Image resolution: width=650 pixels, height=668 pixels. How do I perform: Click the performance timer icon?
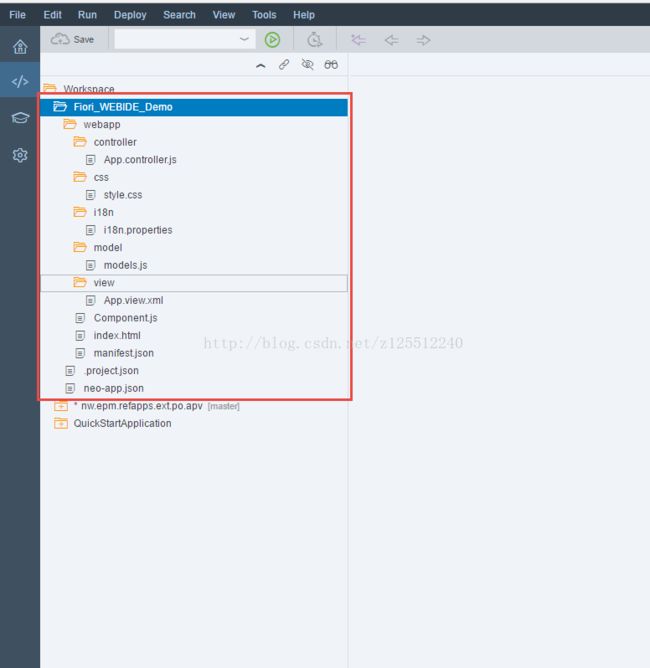pyautogui.click(x=314, y=40)
